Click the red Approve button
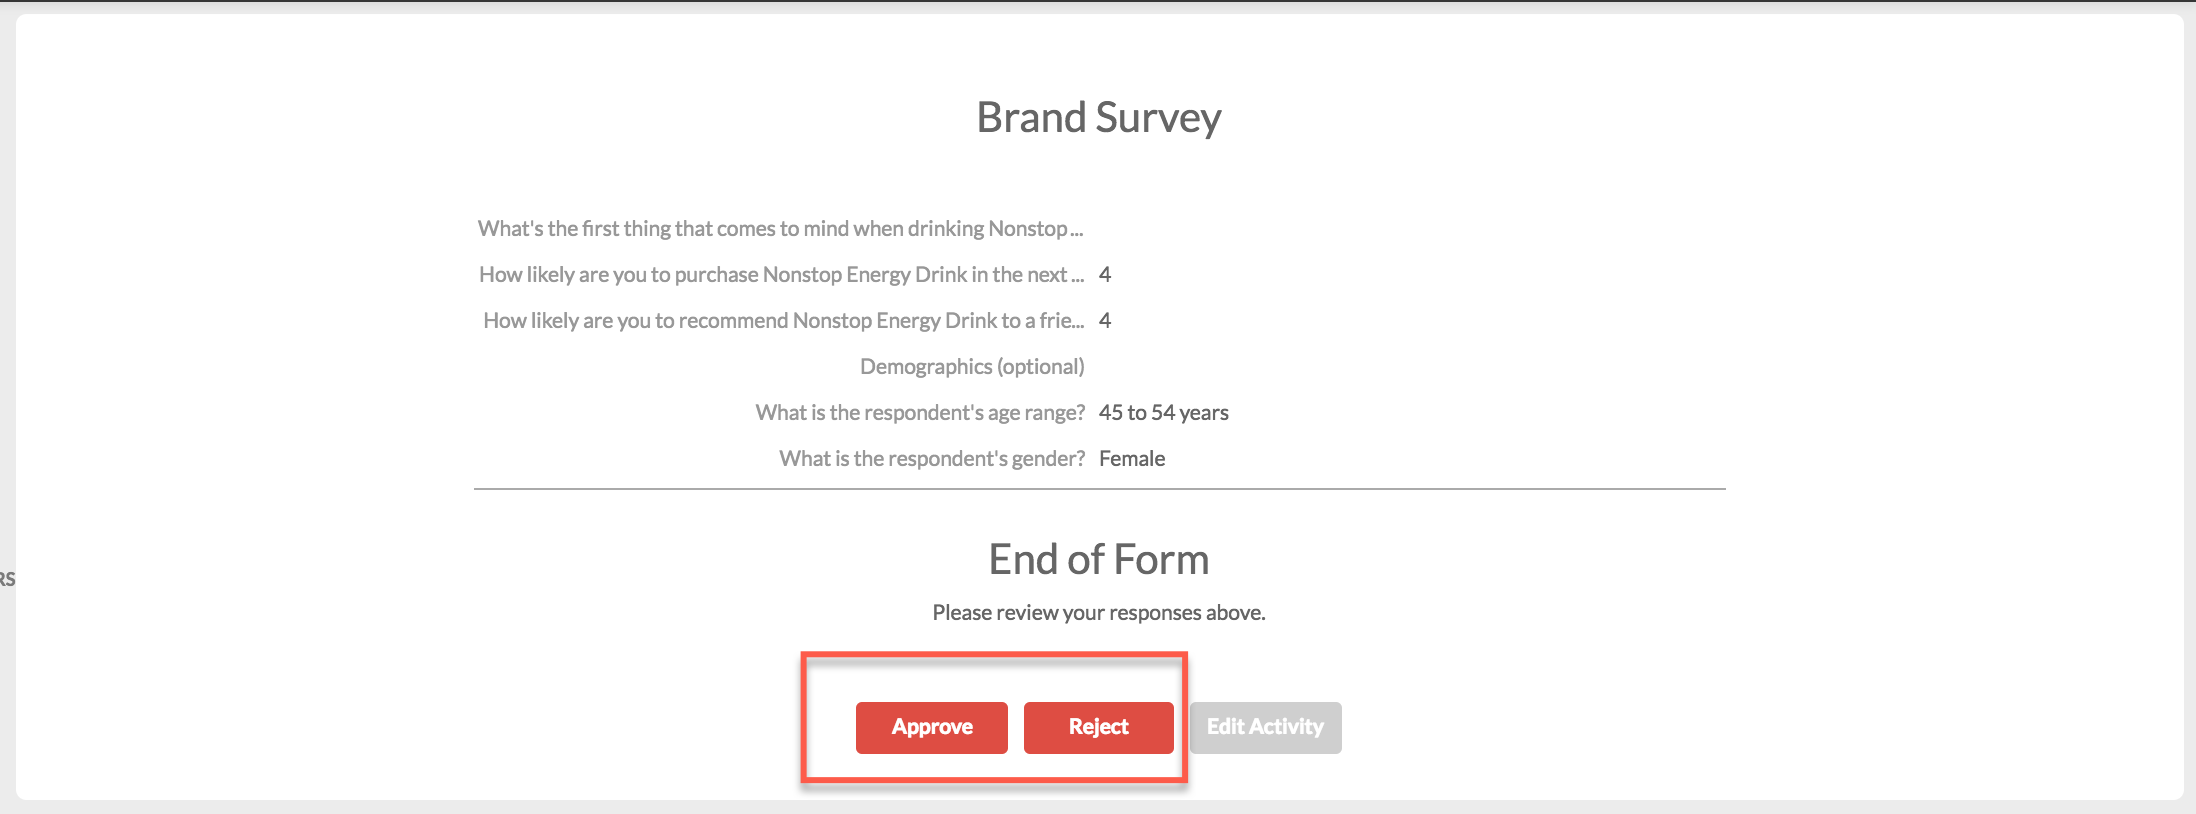 (x=931, y=727)
